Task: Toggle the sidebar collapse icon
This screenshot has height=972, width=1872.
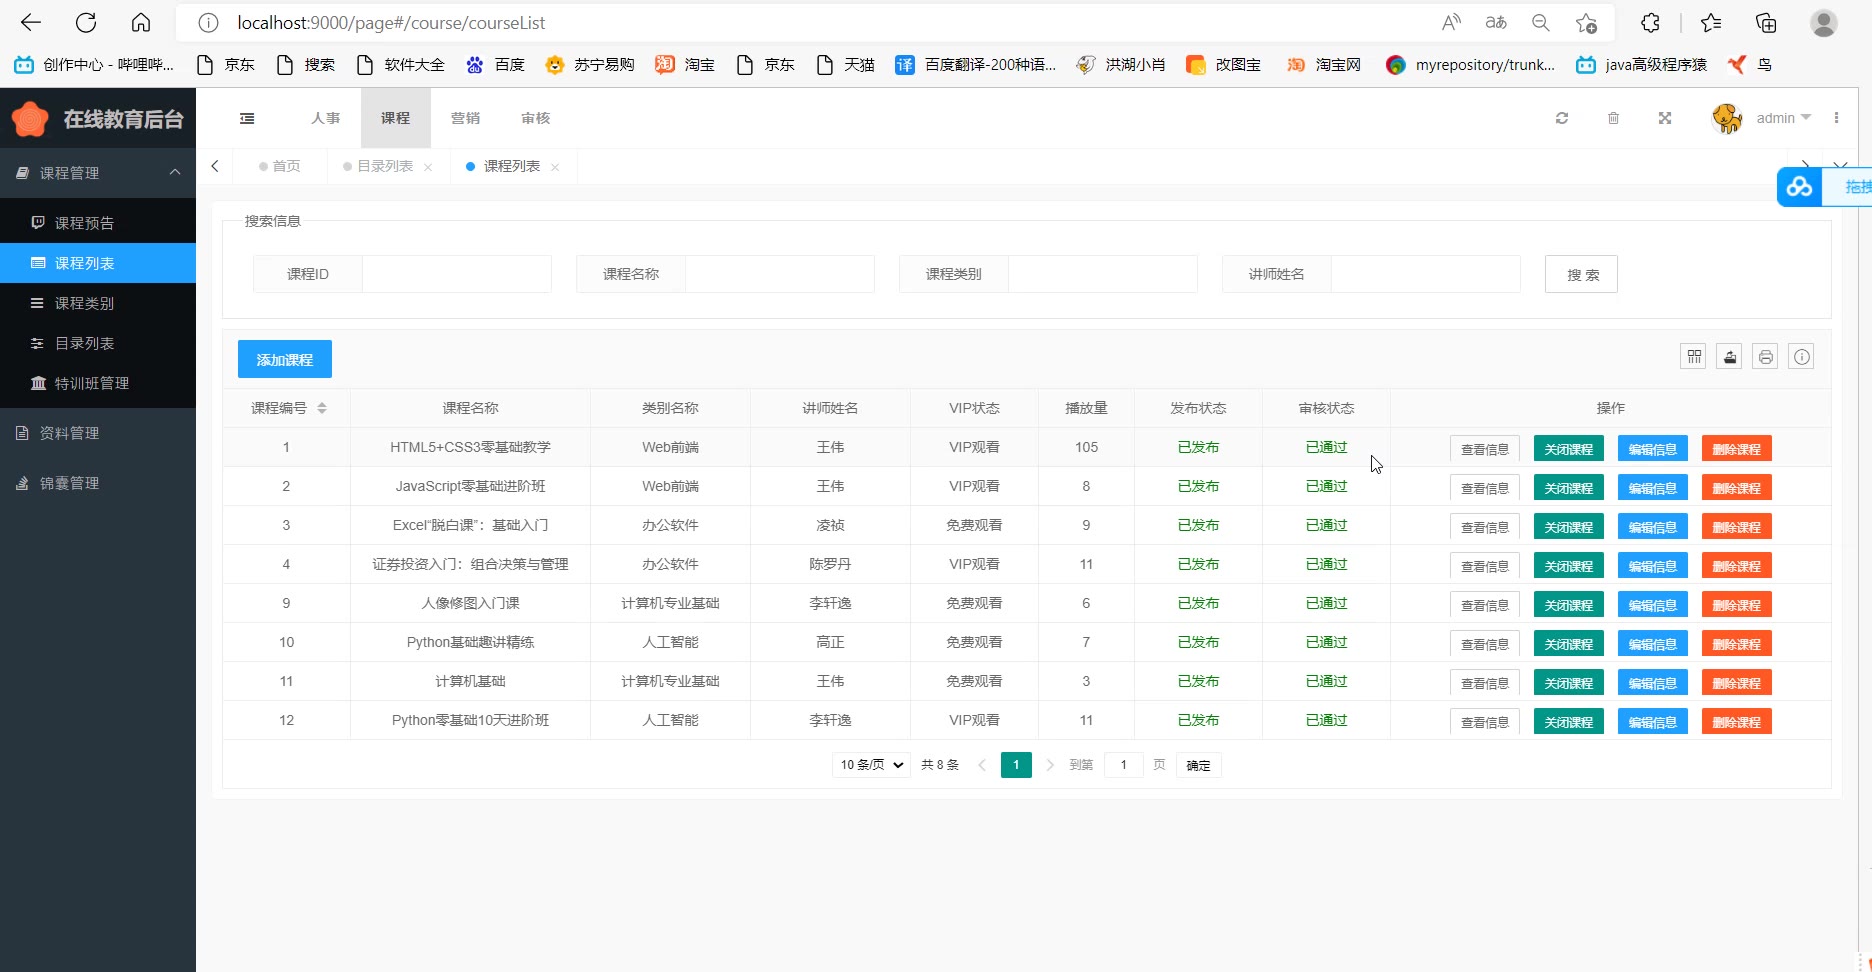Action: click(247, 118)
